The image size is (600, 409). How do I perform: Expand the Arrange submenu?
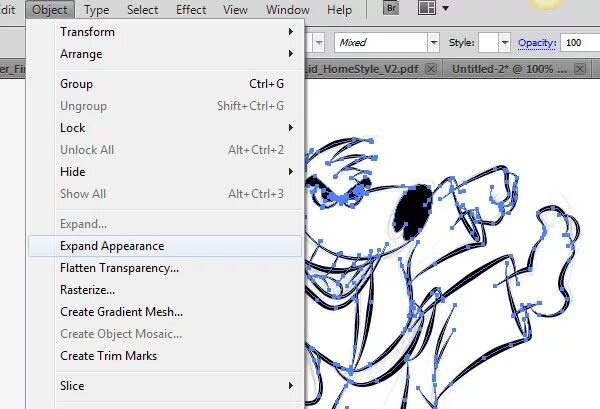point(165,54)
